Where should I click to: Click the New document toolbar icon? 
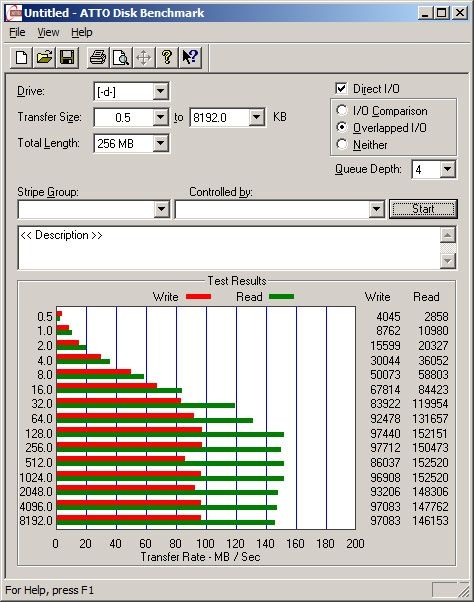click(21, 58)
